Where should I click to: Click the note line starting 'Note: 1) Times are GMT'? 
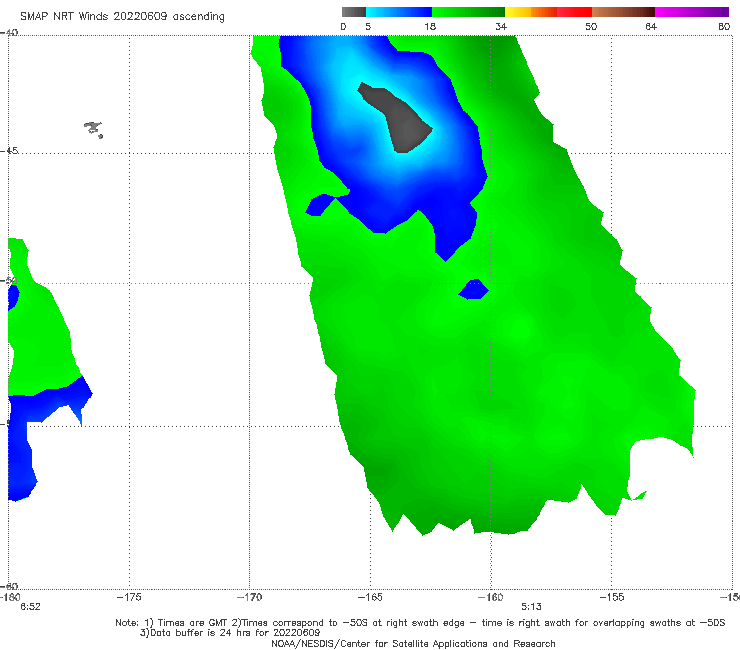(420, 623)
